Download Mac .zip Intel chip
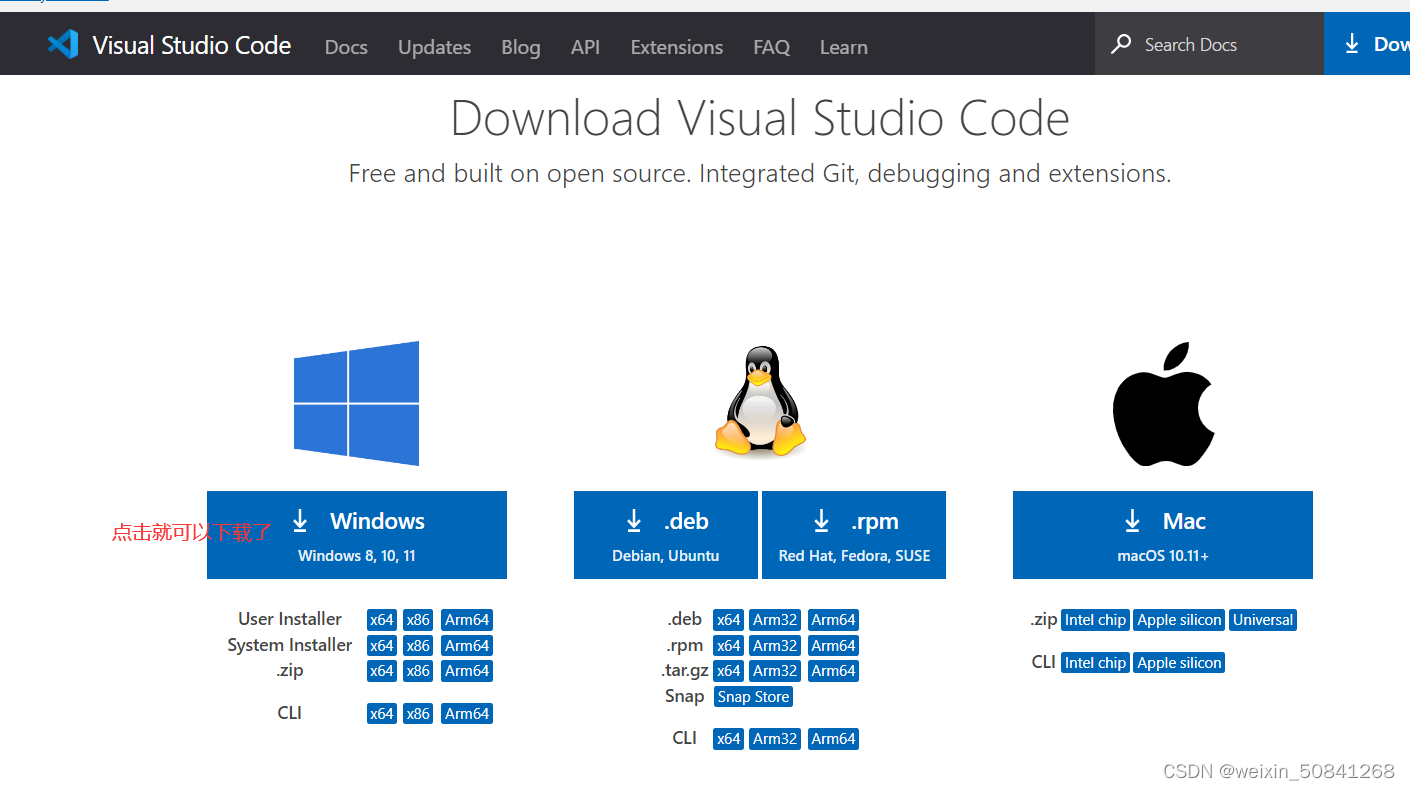 pos(1095,620)
